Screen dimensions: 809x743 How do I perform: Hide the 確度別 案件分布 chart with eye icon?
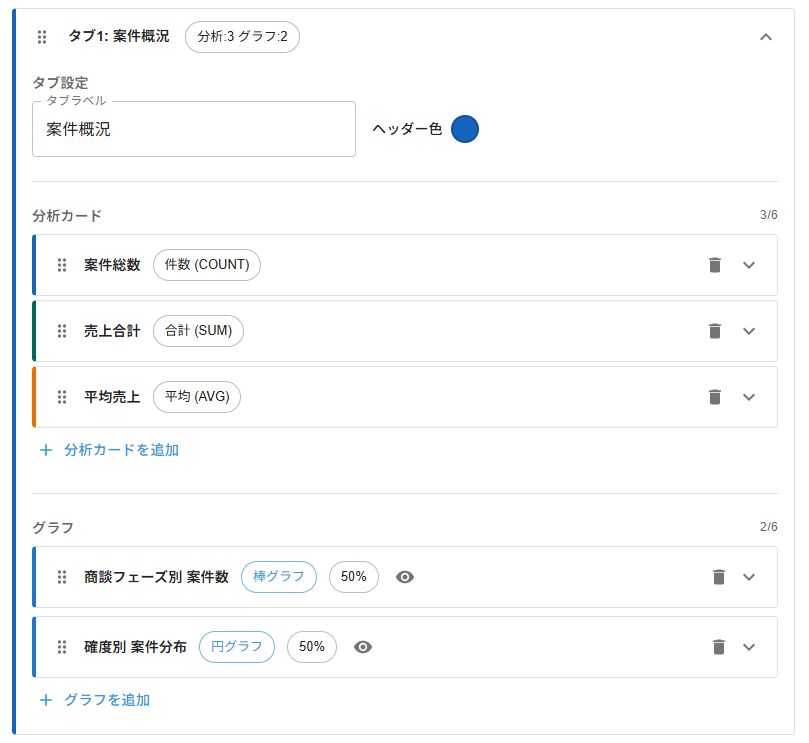pyautogui.click(x=363, y=647)
